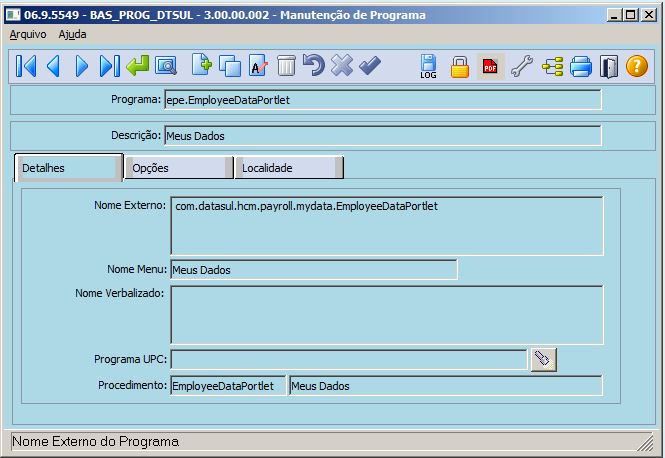Click the Nome Verbalizado label
665x458 pixels.
coord(120,293)
